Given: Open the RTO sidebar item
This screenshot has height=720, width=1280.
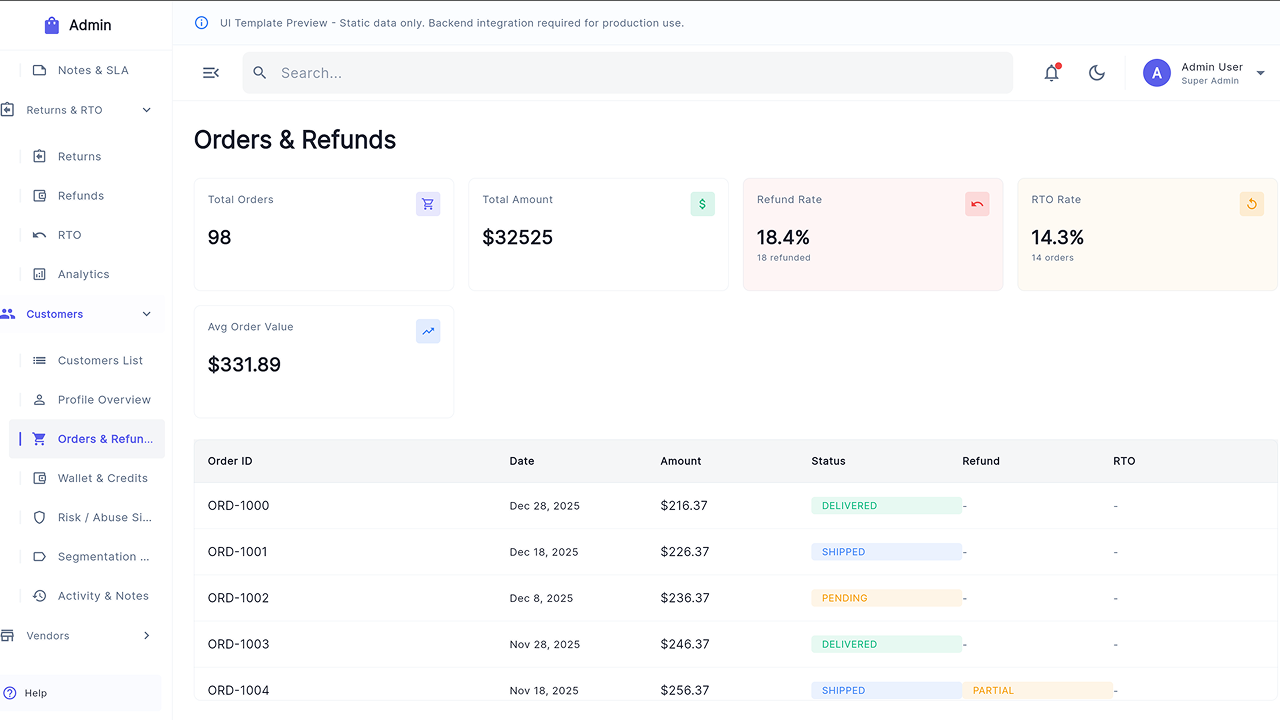Looking at the screenshot, I should point(87,235).
